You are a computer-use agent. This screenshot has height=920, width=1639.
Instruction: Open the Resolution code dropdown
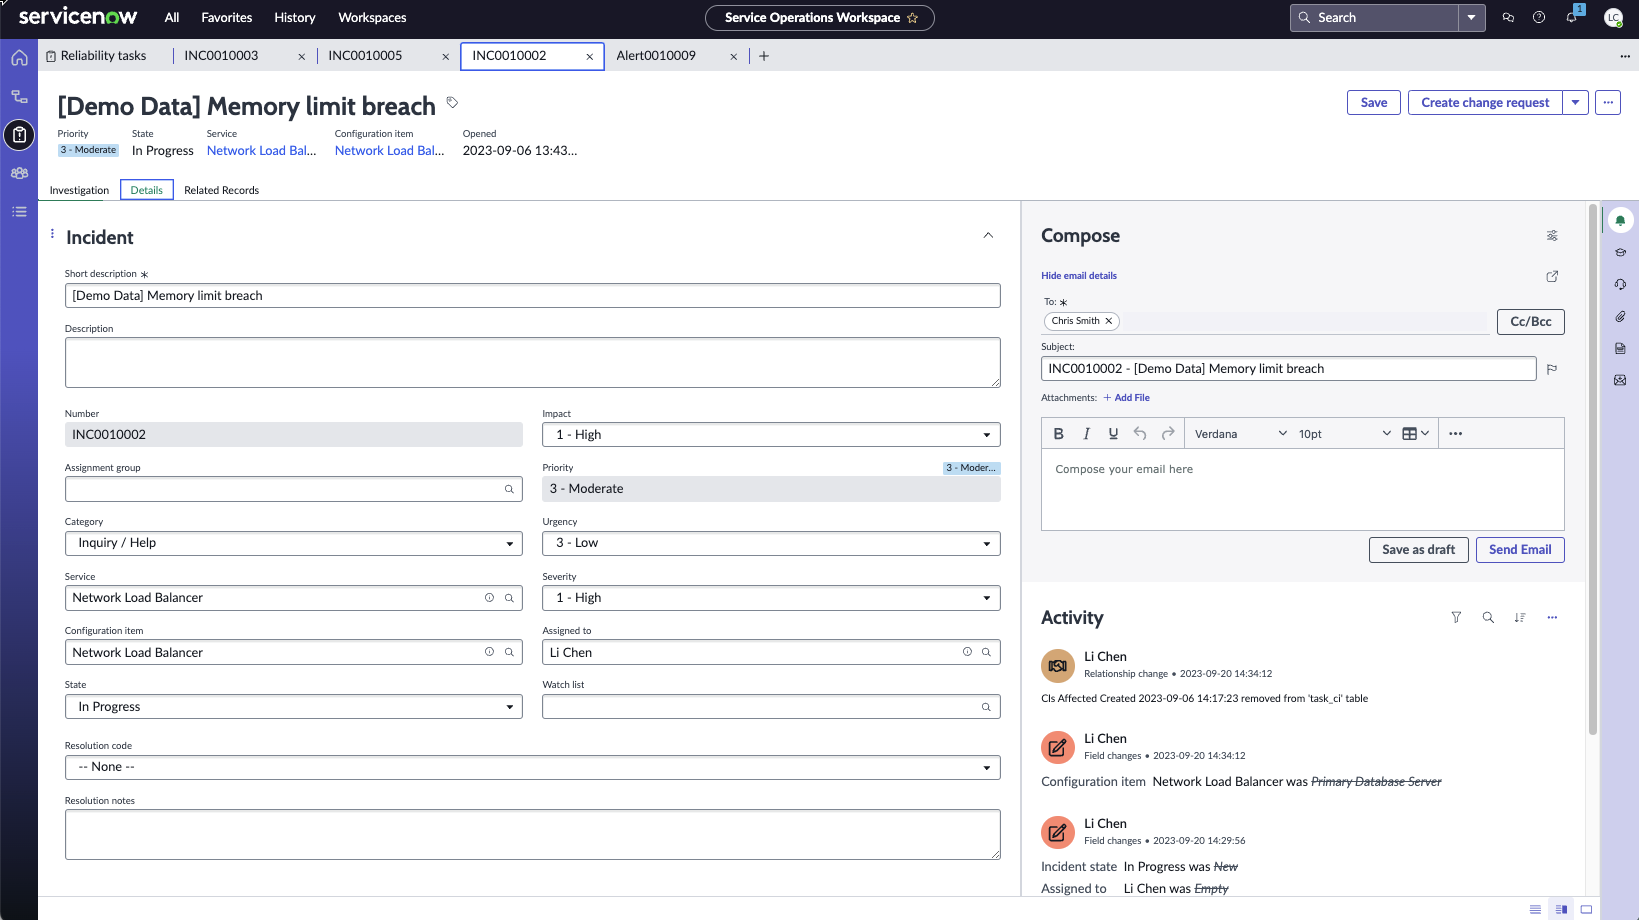[x=532, y=767]
